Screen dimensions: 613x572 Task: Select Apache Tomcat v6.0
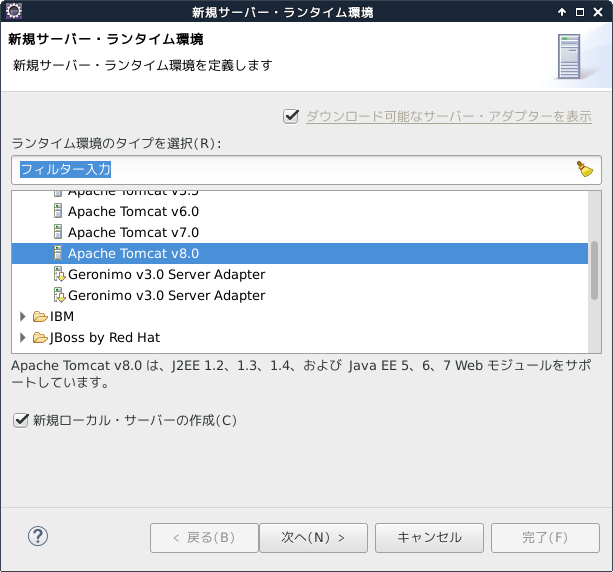click(133, 212)
